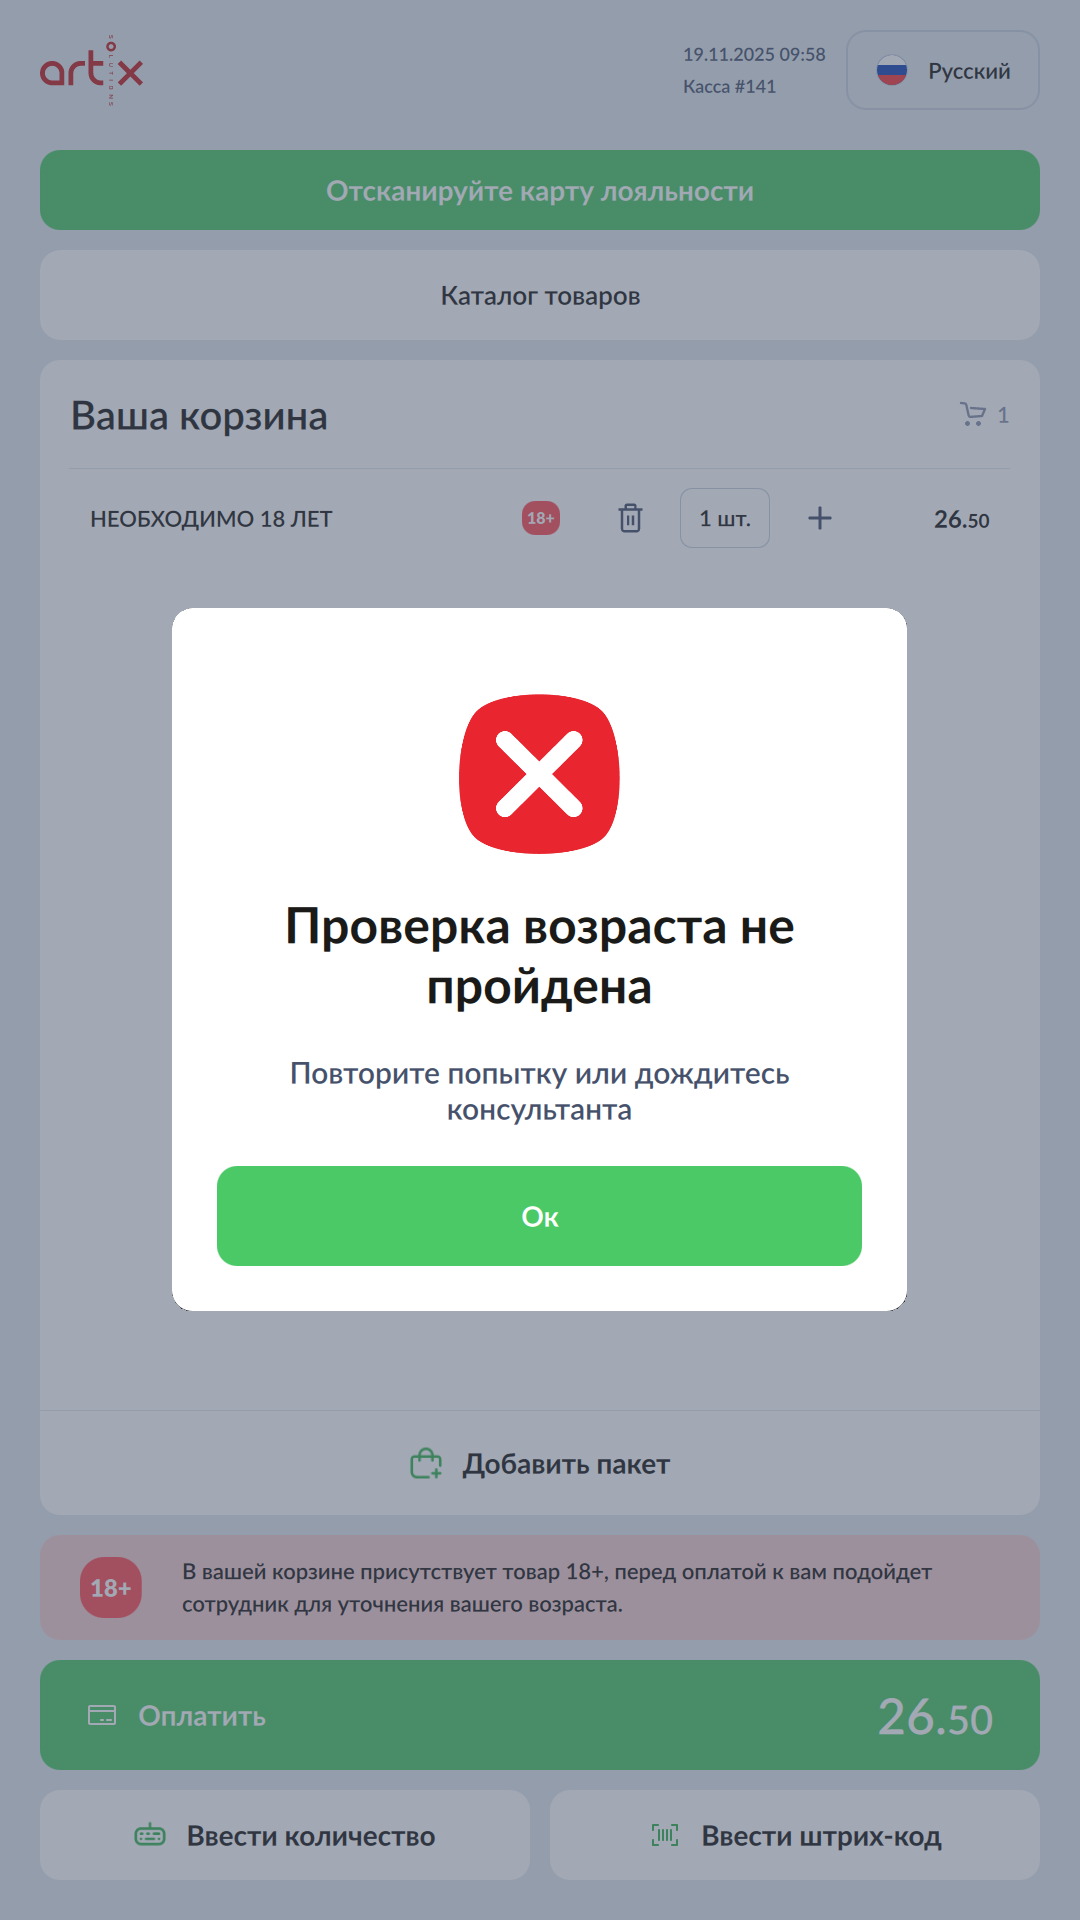Click the Russian flag icon
The width and height of the screenshot is (1080, 1920).
tap(892, 70)
